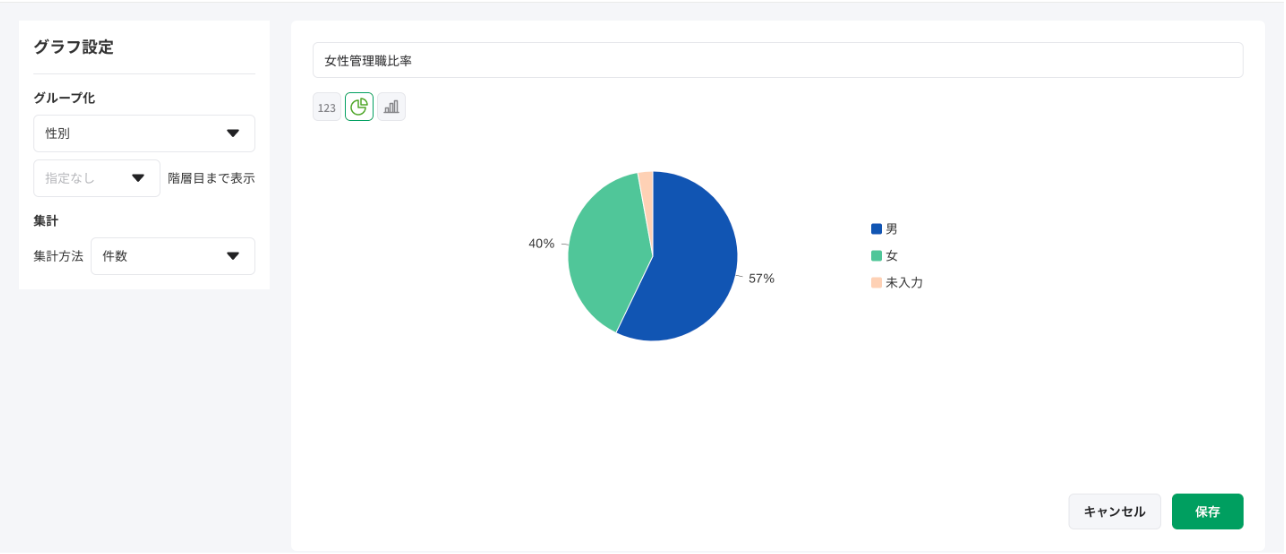Select the pie chart type icon
1286x554 pixels.
click(359, 107)
